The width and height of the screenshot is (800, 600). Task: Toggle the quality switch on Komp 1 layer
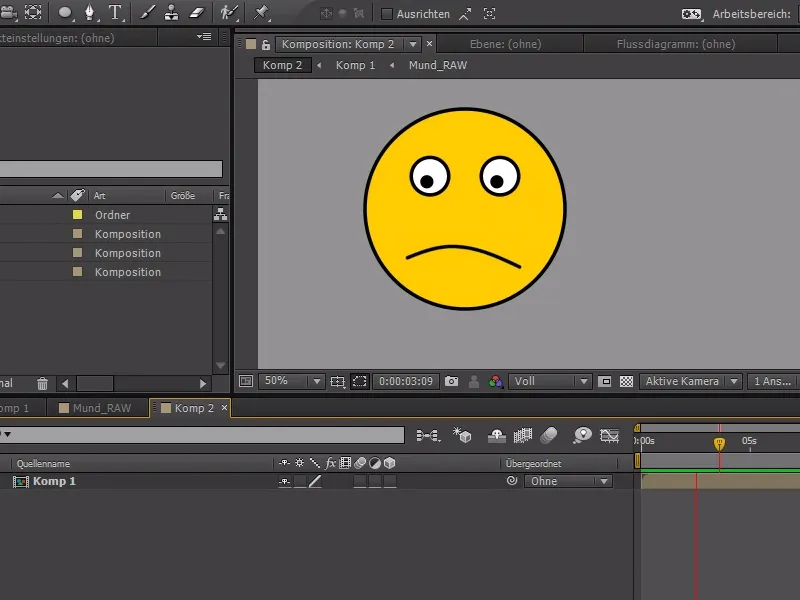pyautogui.click(x=315, y=481)
